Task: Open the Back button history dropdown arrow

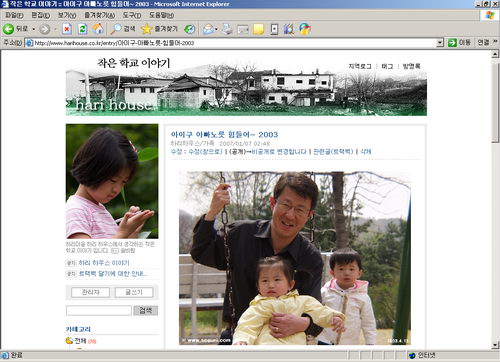Action: click(x=34, y=29)
